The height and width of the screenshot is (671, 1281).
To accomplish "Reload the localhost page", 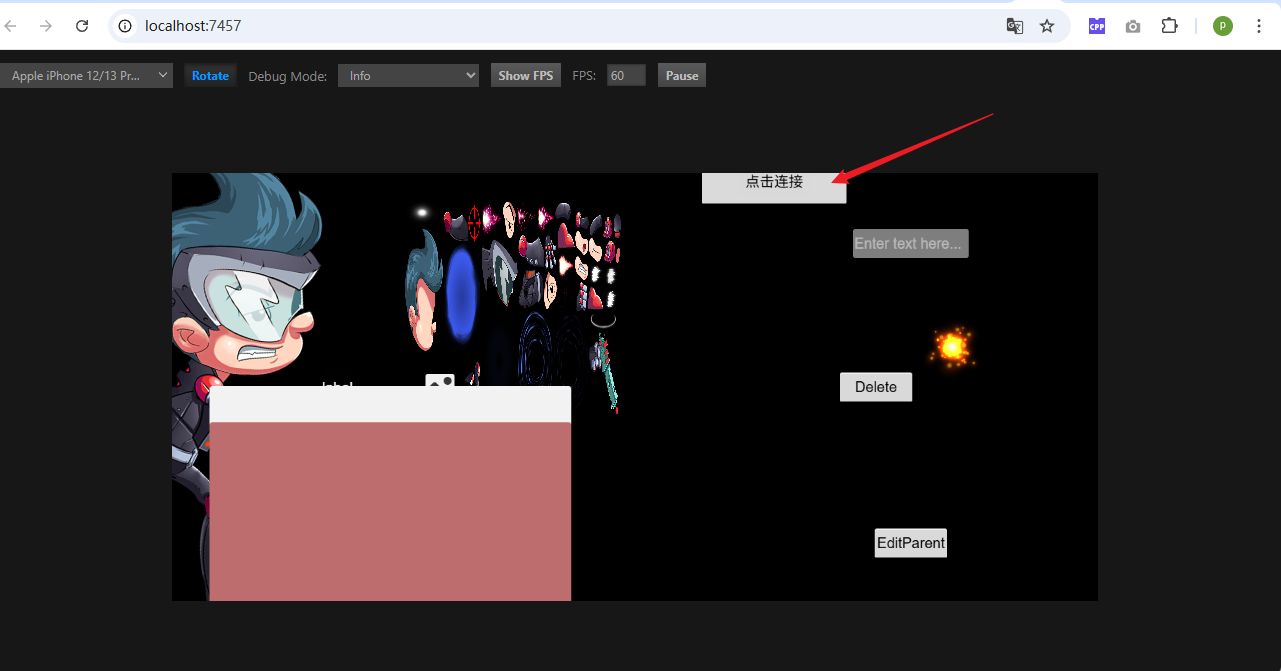I will 82,26.
